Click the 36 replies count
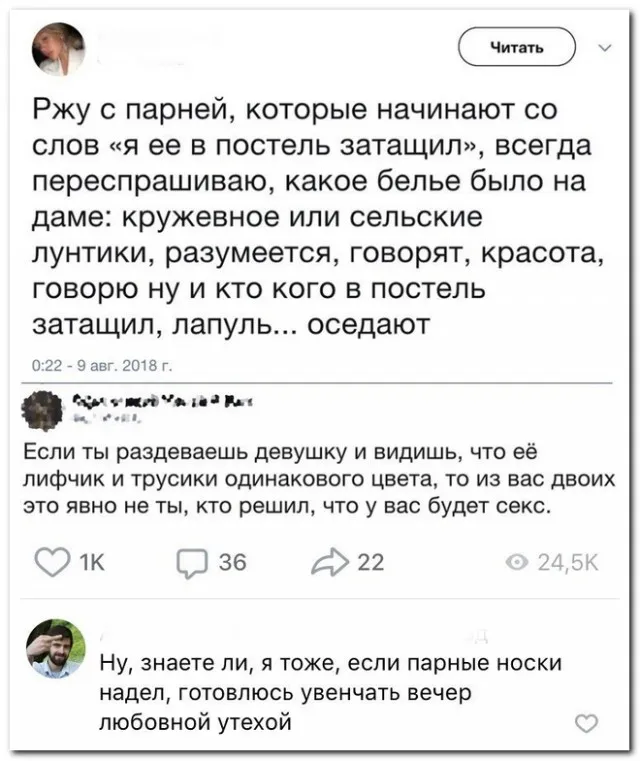This screenshot has width=640, height=761. (231, 564)
